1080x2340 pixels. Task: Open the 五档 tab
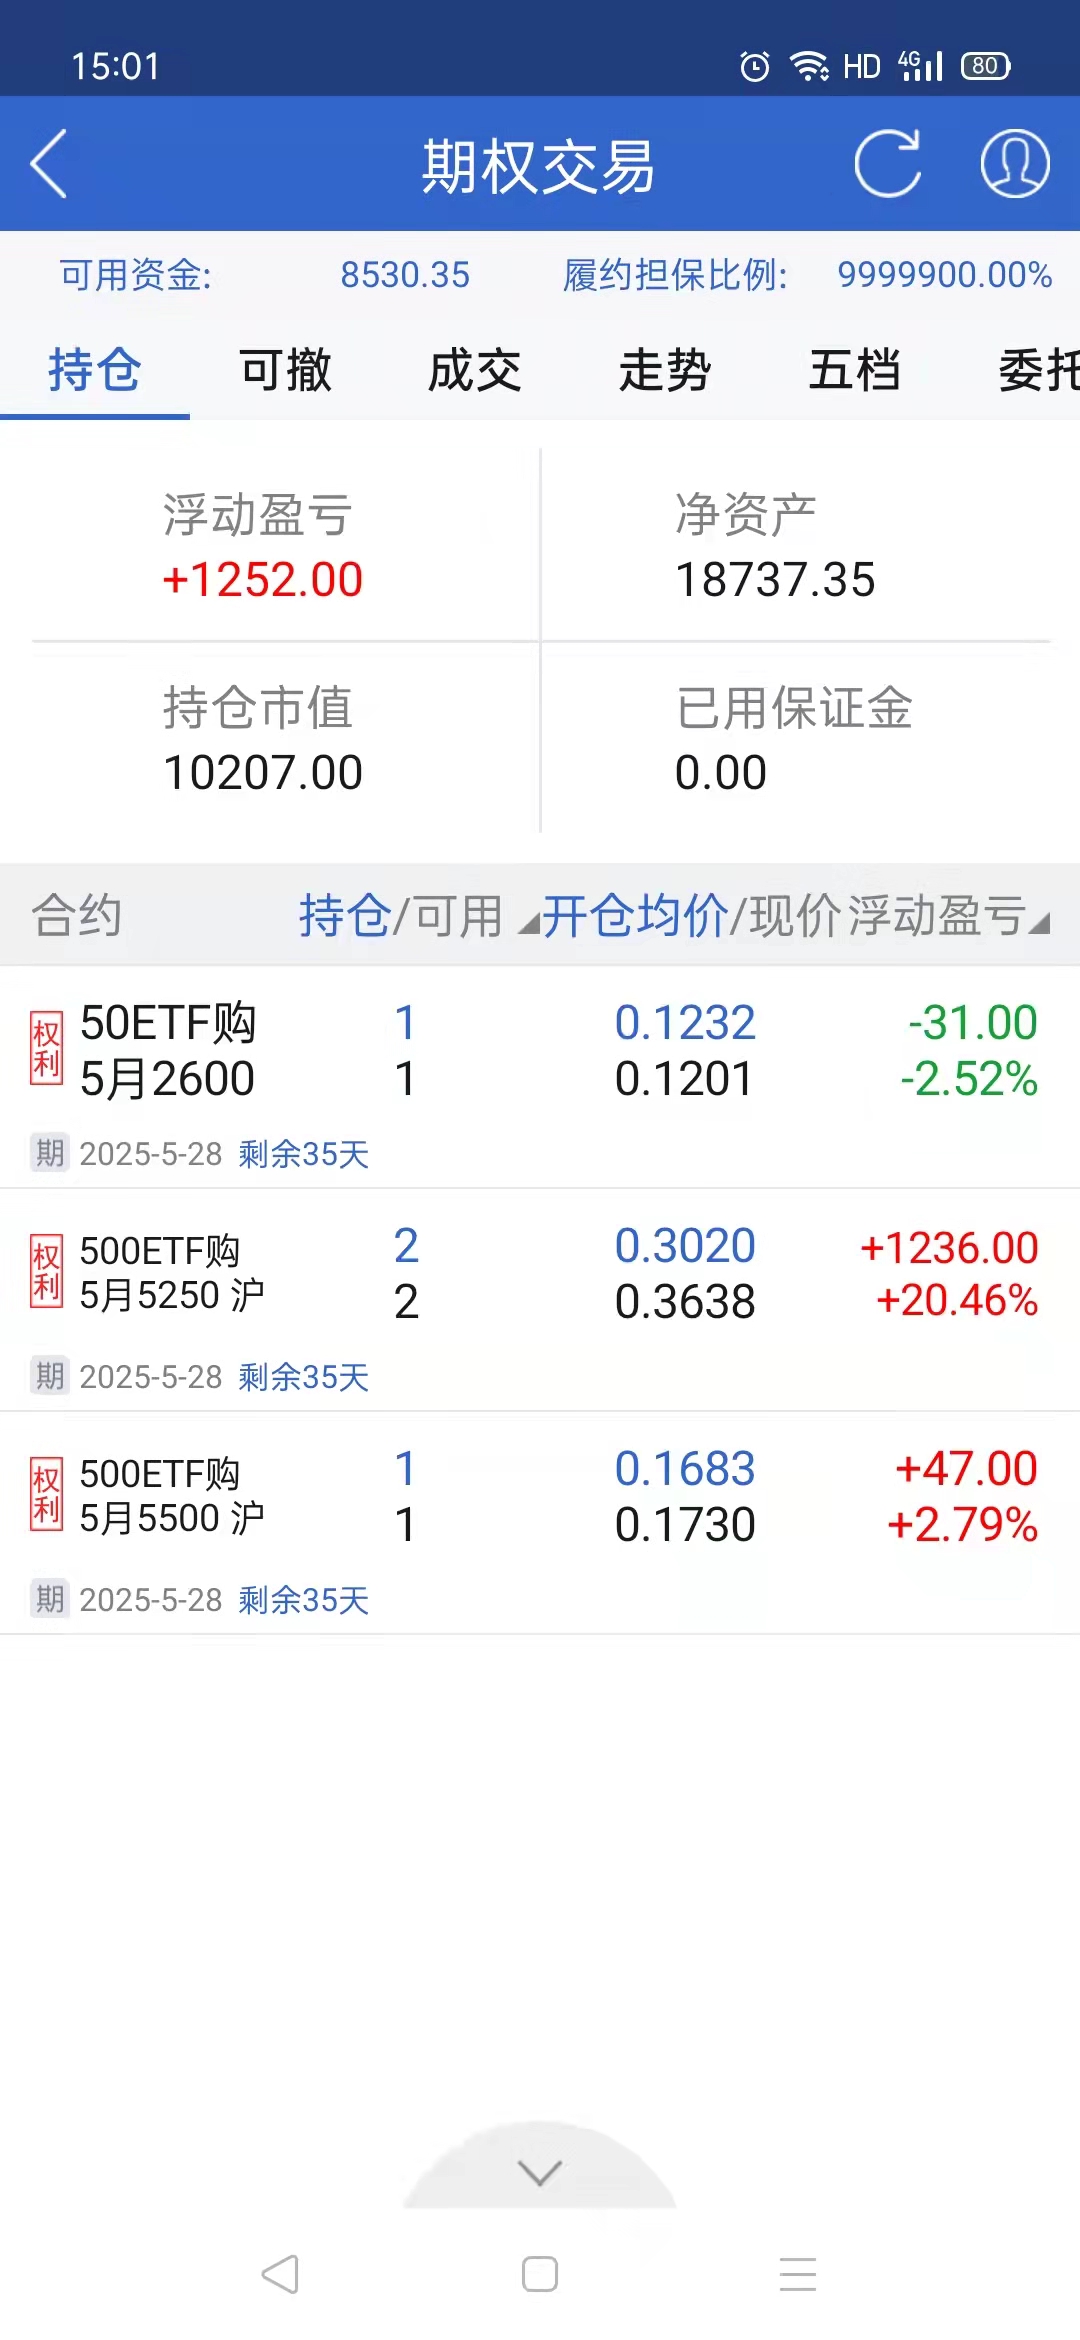coord(855,371)
